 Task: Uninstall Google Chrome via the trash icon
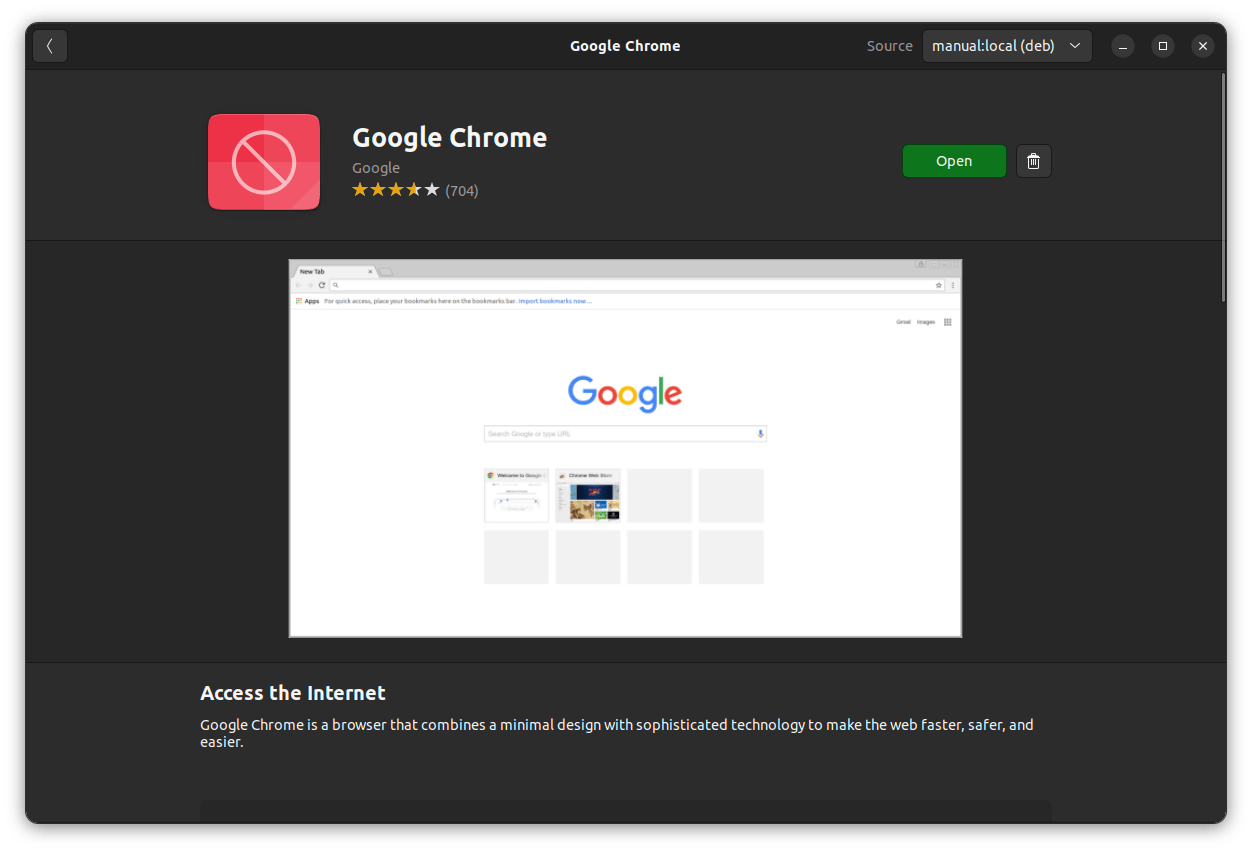pos(1033,160)
